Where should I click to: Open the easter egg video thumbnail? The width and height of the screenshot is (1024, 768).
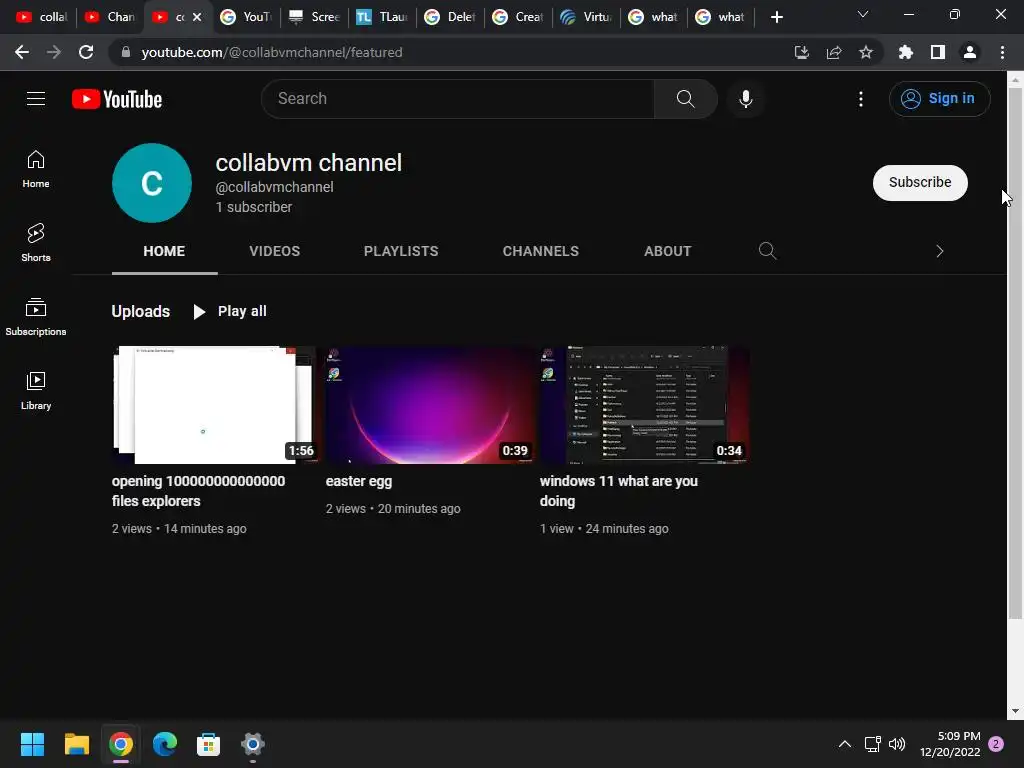point(428,405)
